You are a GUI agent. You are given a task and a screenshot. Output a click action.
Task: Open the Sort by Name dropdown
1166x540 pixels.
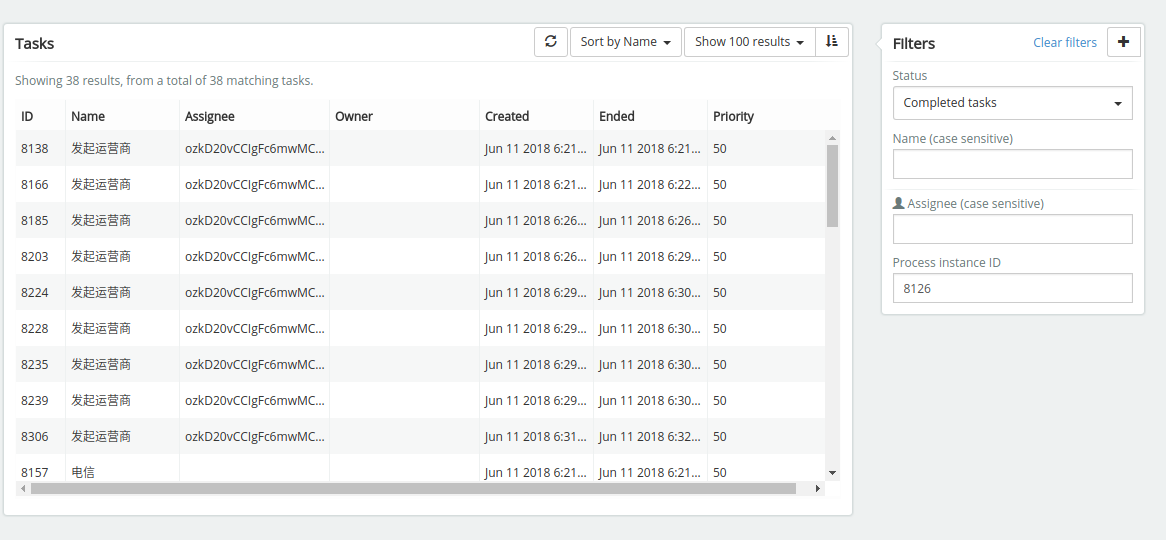tap(626, 42)
